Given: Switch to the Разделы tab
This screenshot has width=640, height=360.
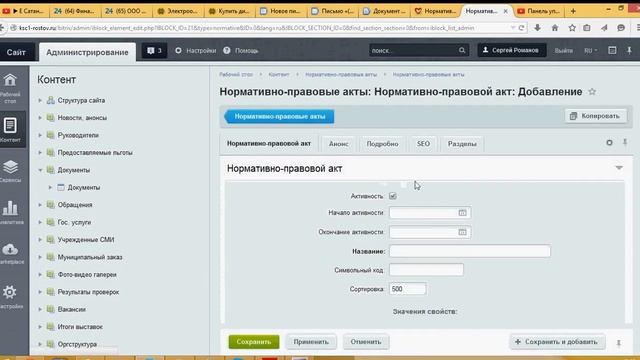Looking at the screenshot, I should [462, 144].
